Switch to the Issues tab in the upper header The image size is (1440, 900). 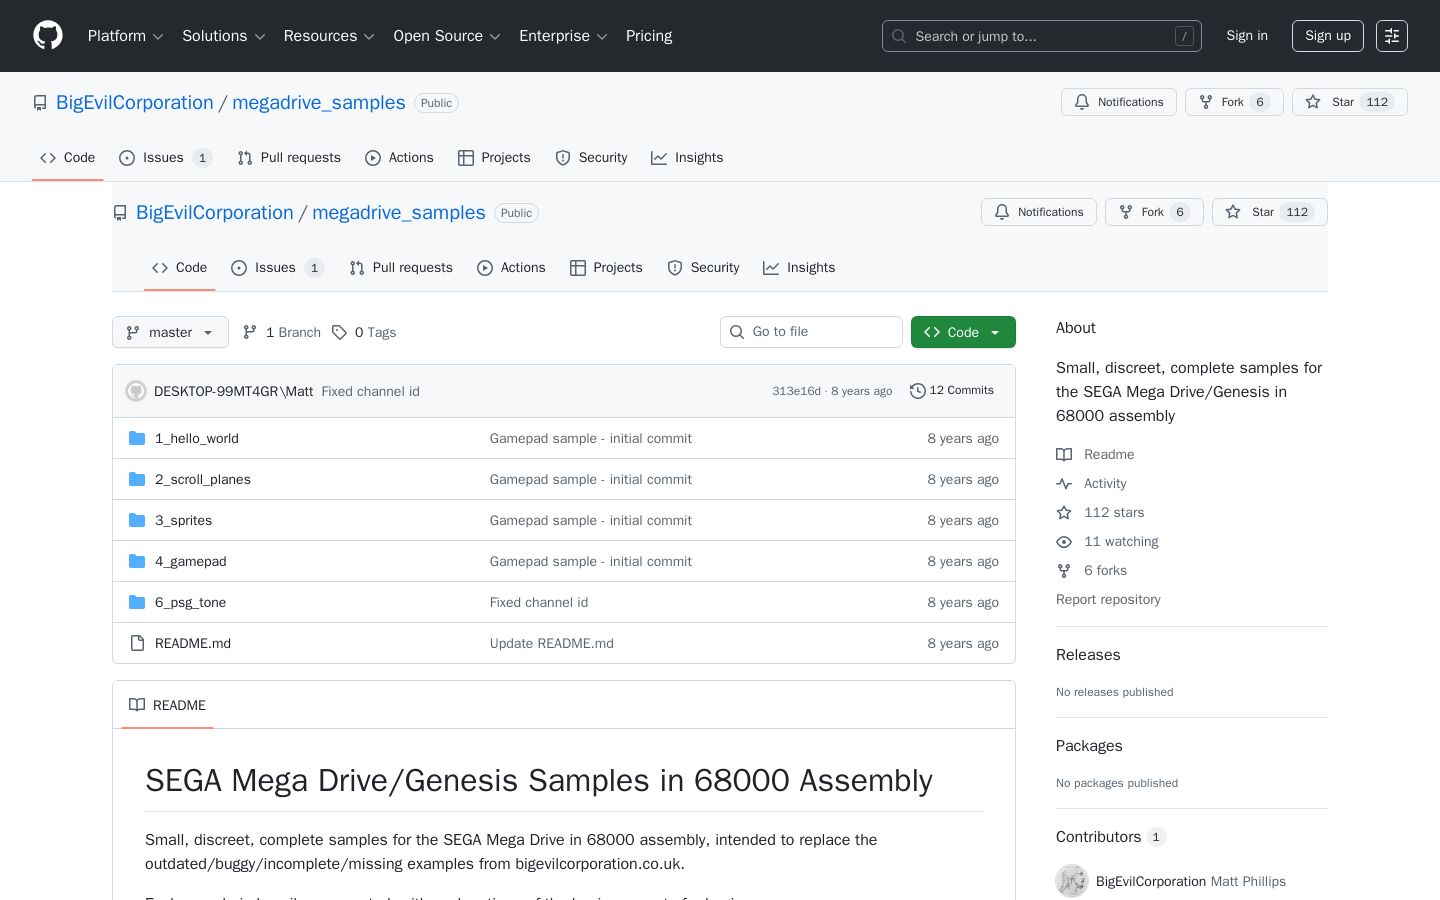pyautogui.click(x=165, y=158)
